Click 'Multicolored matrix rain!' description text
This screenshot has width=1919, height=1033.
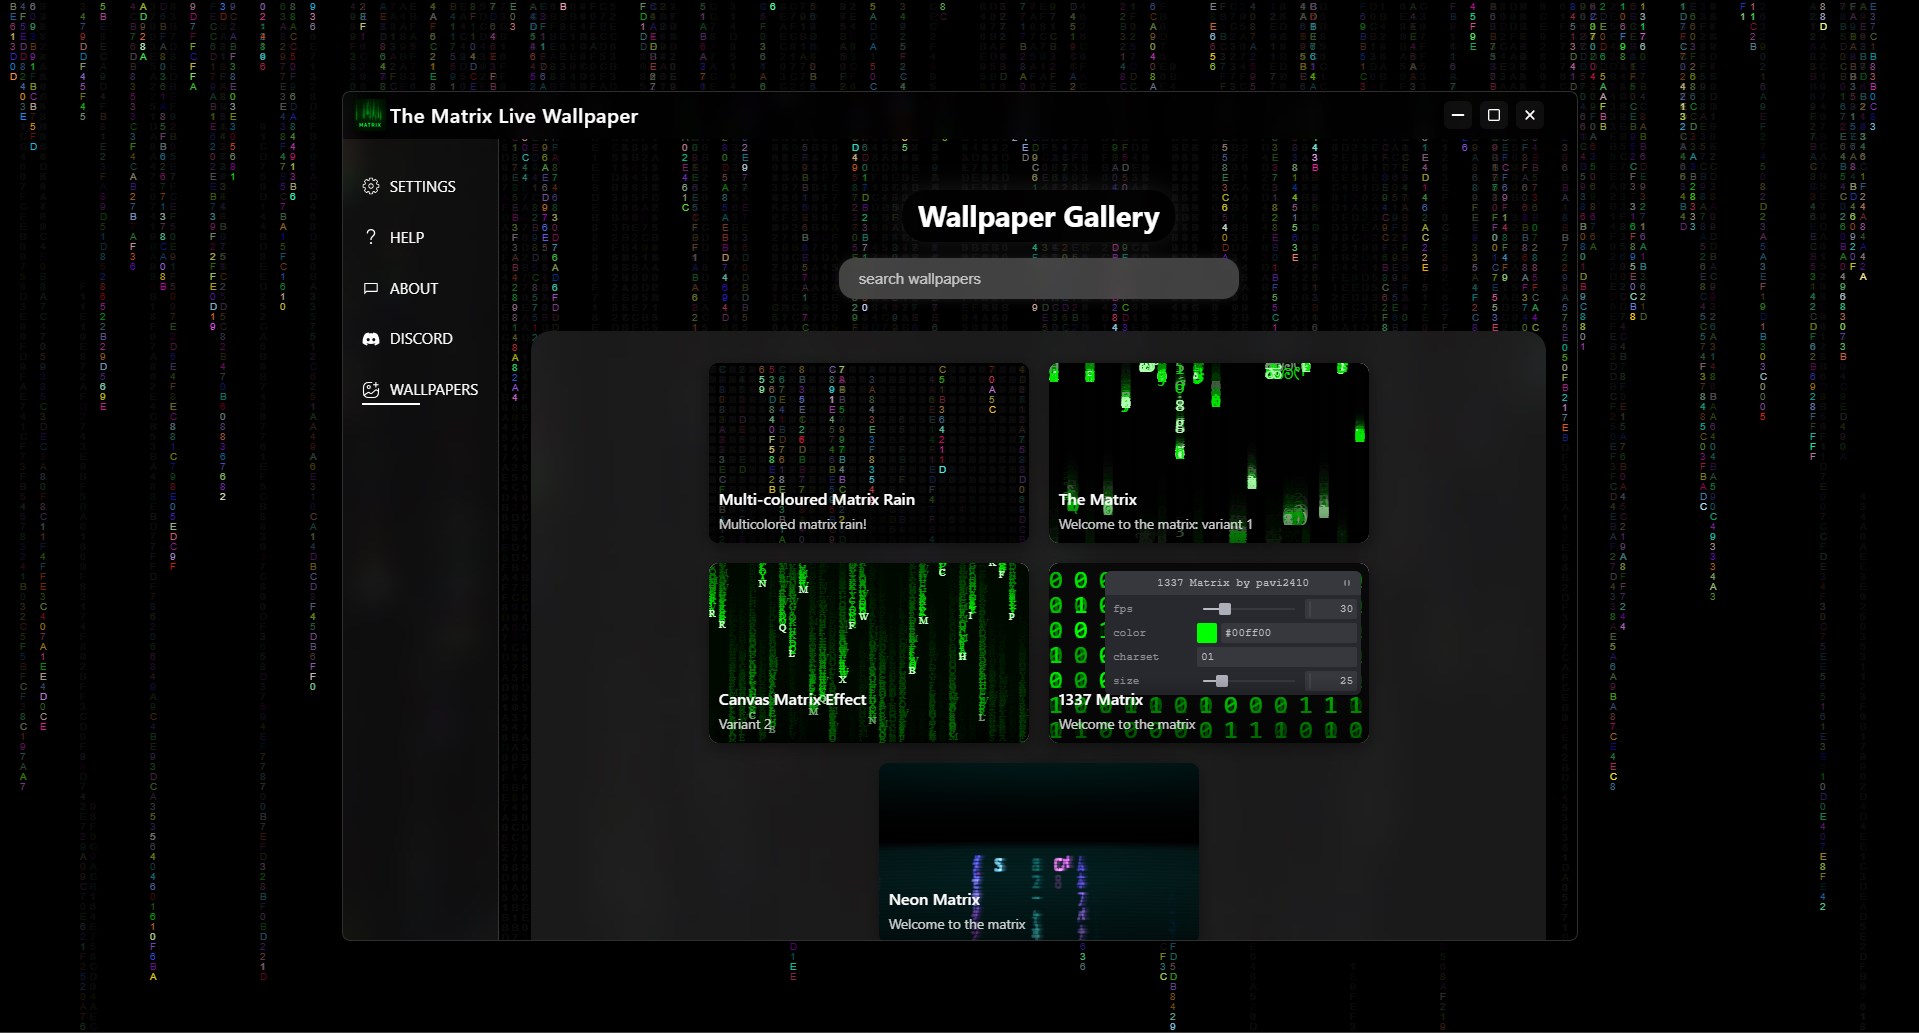tap(792, 524)
